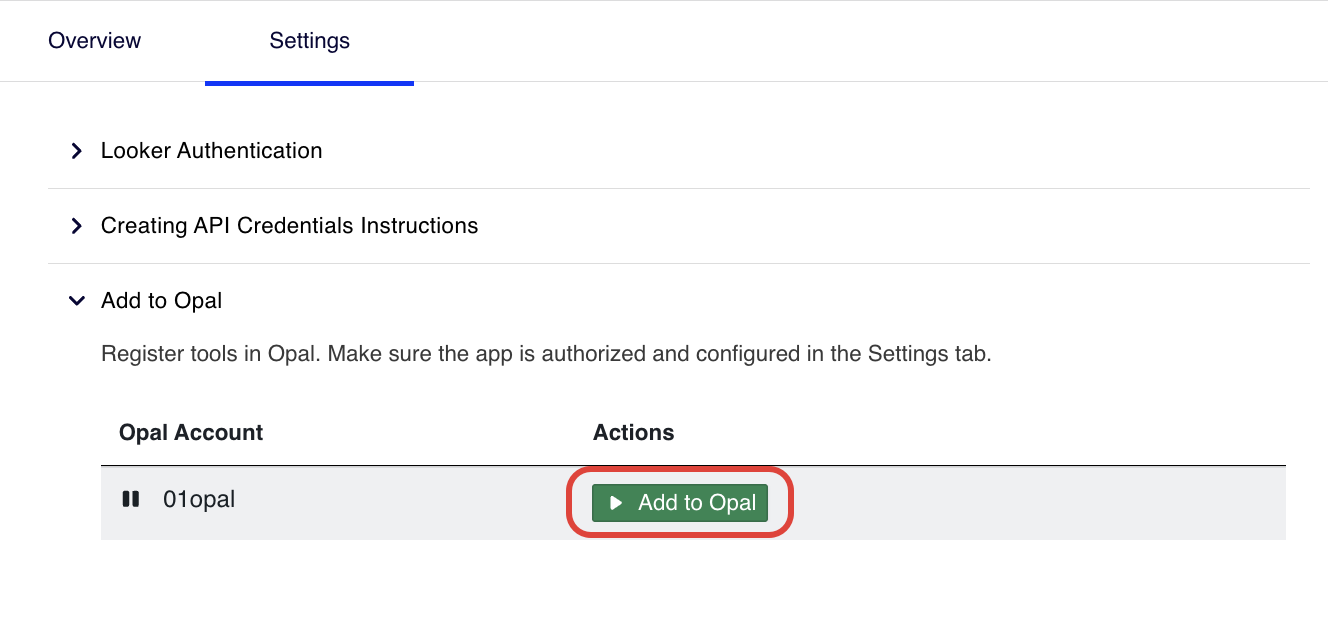Click the blue underline beneath Settings tab
Viewport: 1328px width, 620px height.
(310, 83)
